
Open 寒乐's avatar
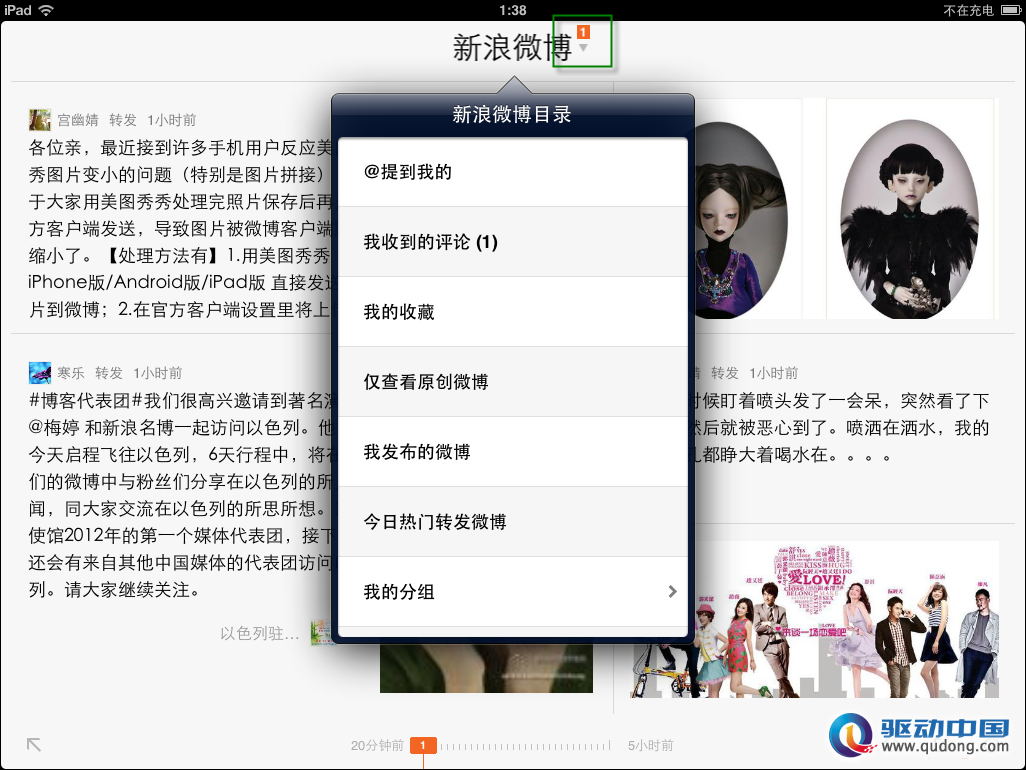click(x=40, y=373)
